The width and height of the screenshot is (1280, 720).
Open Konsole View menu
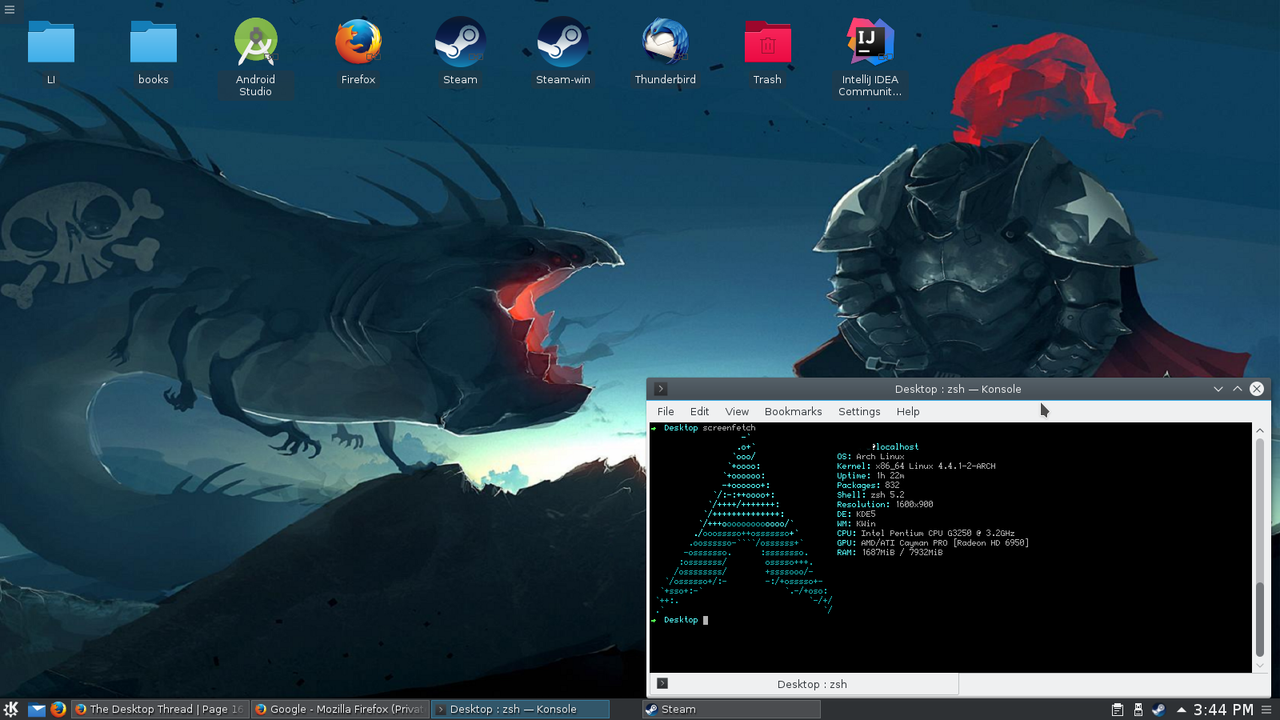point(737,411)
